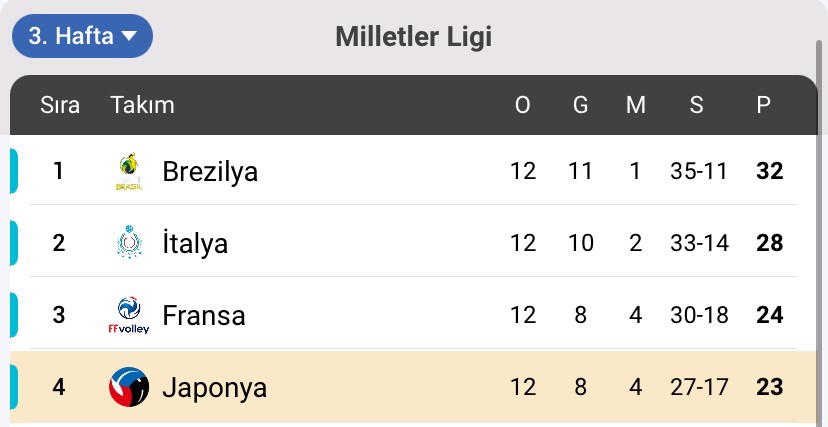Click the Japonya volleyball logo
The image size is (828, 427).
(129, 387)
